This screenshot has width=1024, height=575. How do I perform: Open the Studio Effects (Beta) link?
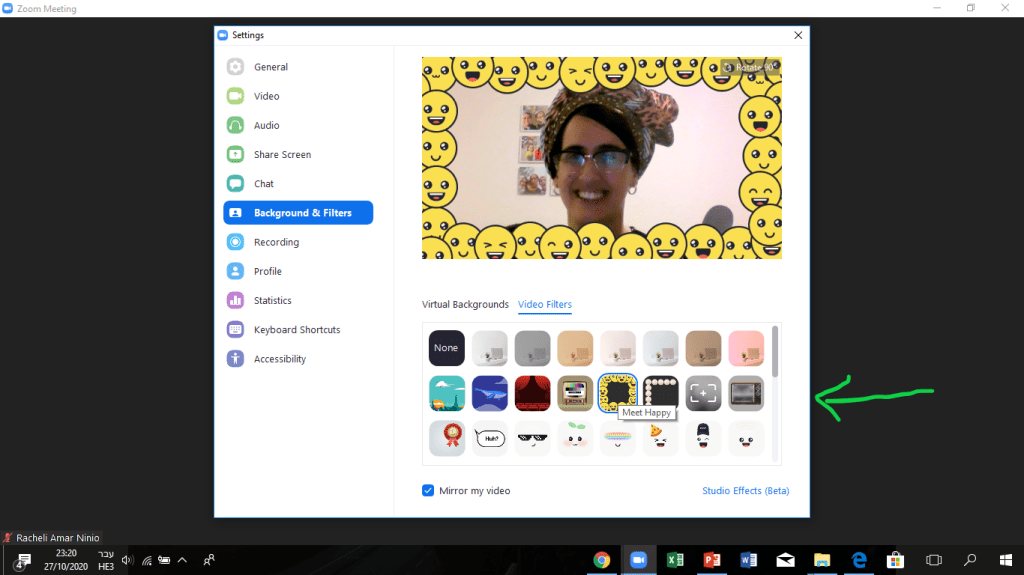(x=745, y=491)
